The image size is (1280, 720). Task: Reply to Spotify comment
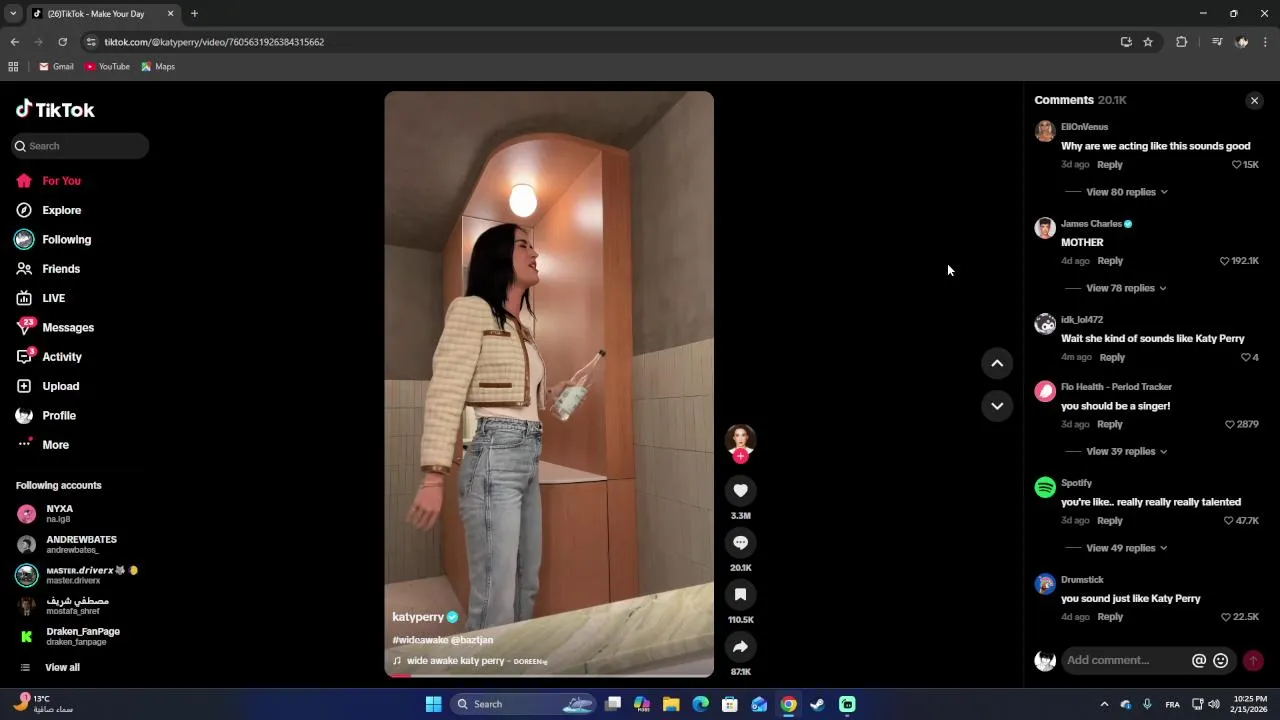[1110, 521]
